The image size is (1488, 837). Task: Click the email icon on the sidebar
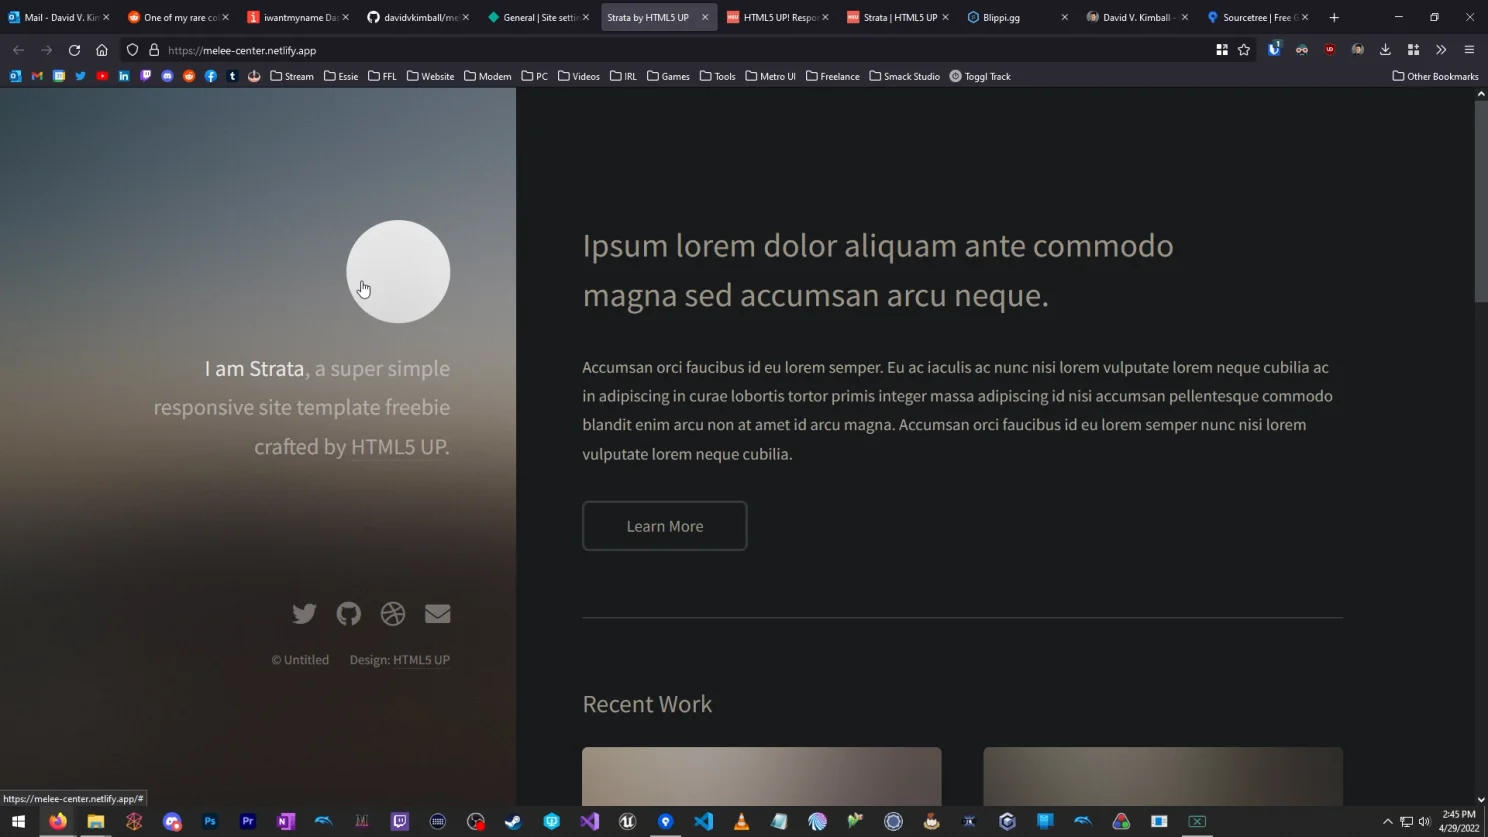[x=437, y=613]
